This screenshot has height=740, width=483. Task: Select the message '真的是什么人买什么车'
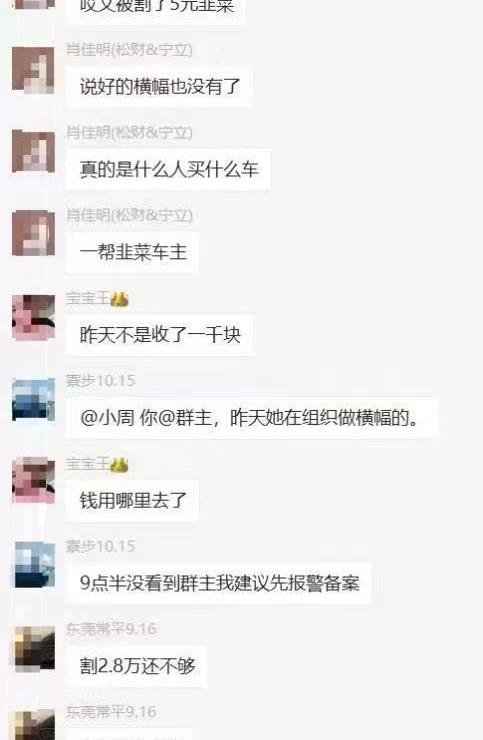tap(168, 169)
